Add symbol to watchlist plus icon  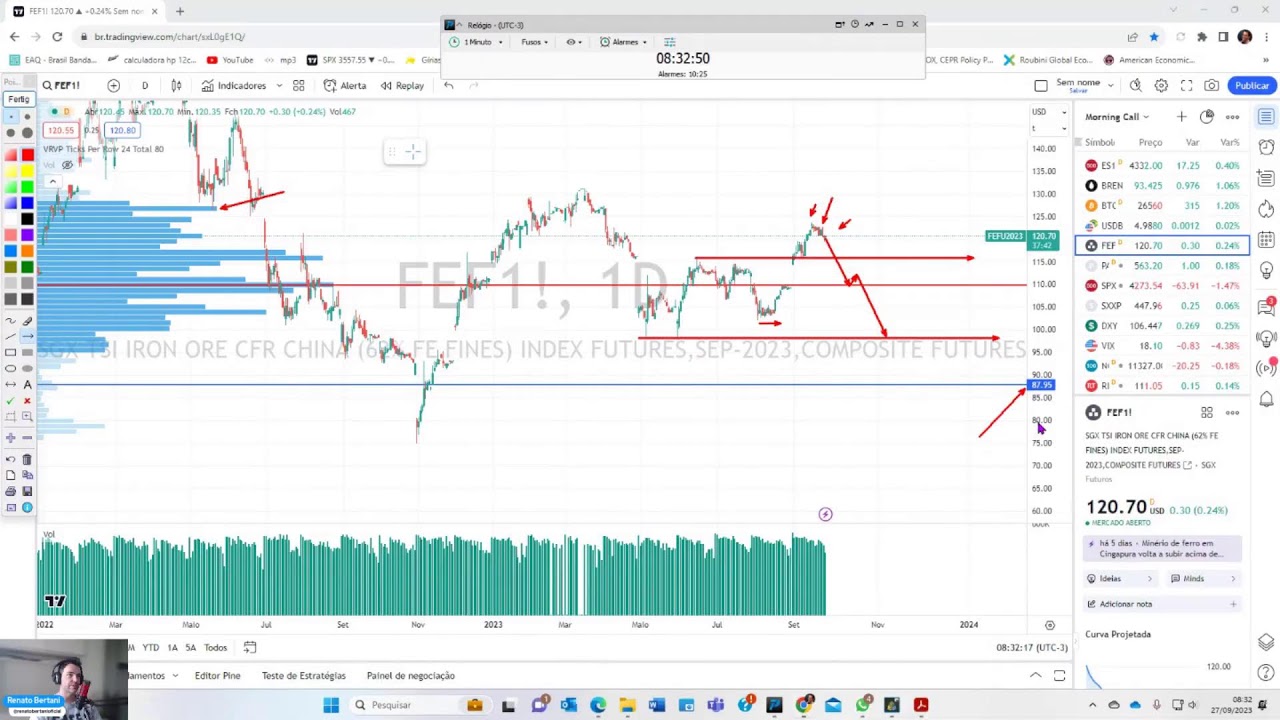coord(1181,117)
